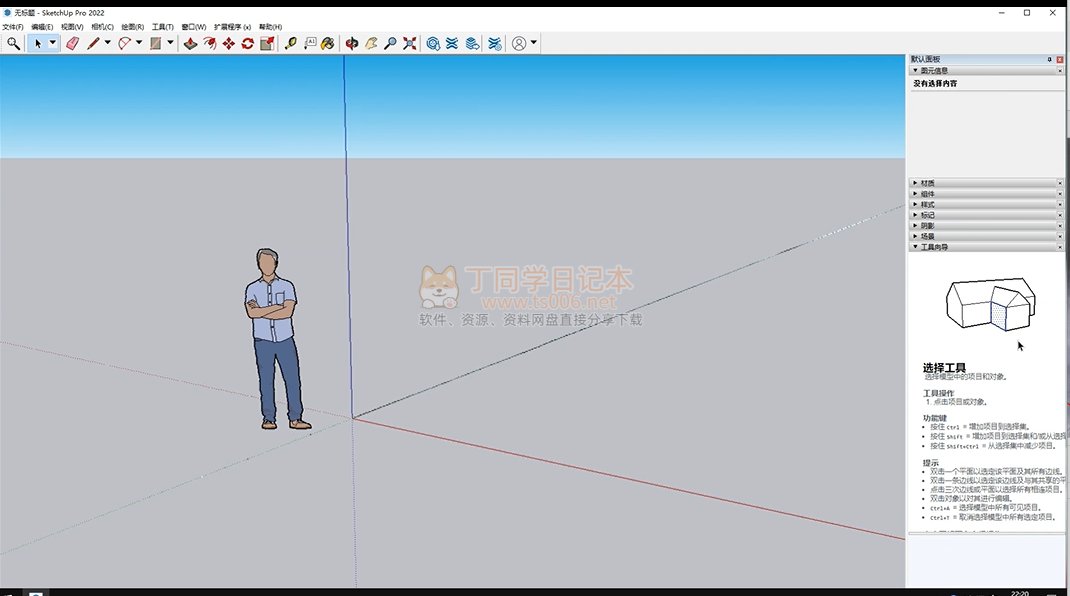
Task: Open the 文件(F) menu
Action: [12, 27]
